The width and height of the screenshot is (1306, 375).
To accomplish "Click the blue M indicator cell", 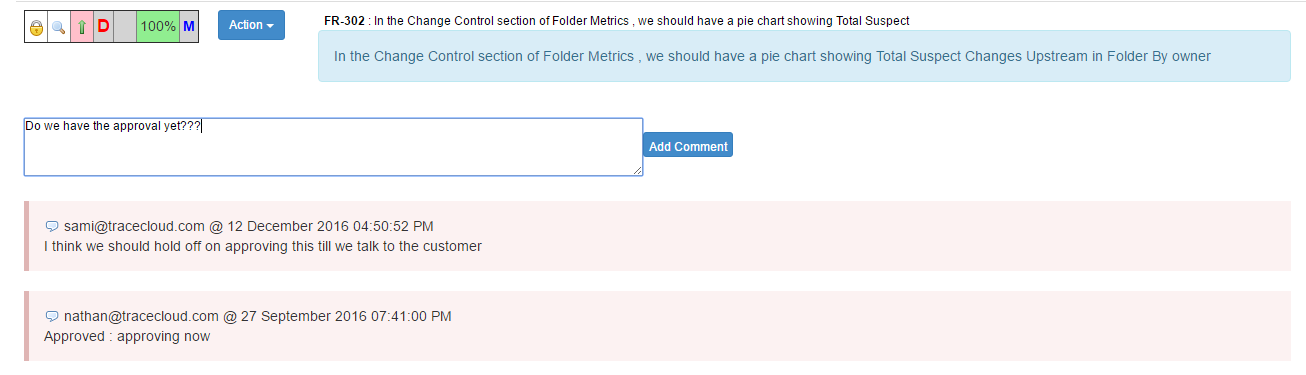I will (189, 27).
